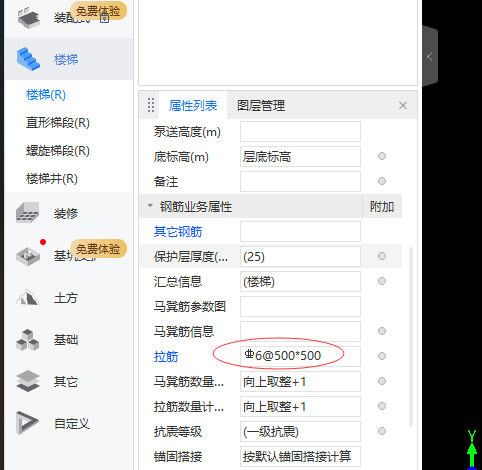Click the 马凳筋参数图 row label
Viewport: 482px width, 470px height.
(190, 307)
